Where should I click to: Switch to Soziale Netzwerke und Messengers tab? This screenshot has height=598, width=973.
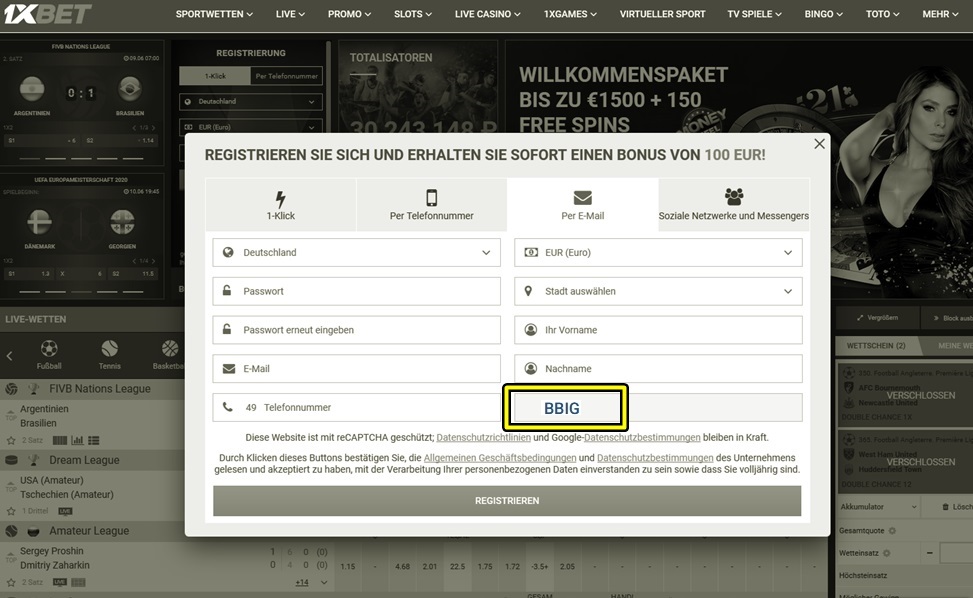point(733,205)
